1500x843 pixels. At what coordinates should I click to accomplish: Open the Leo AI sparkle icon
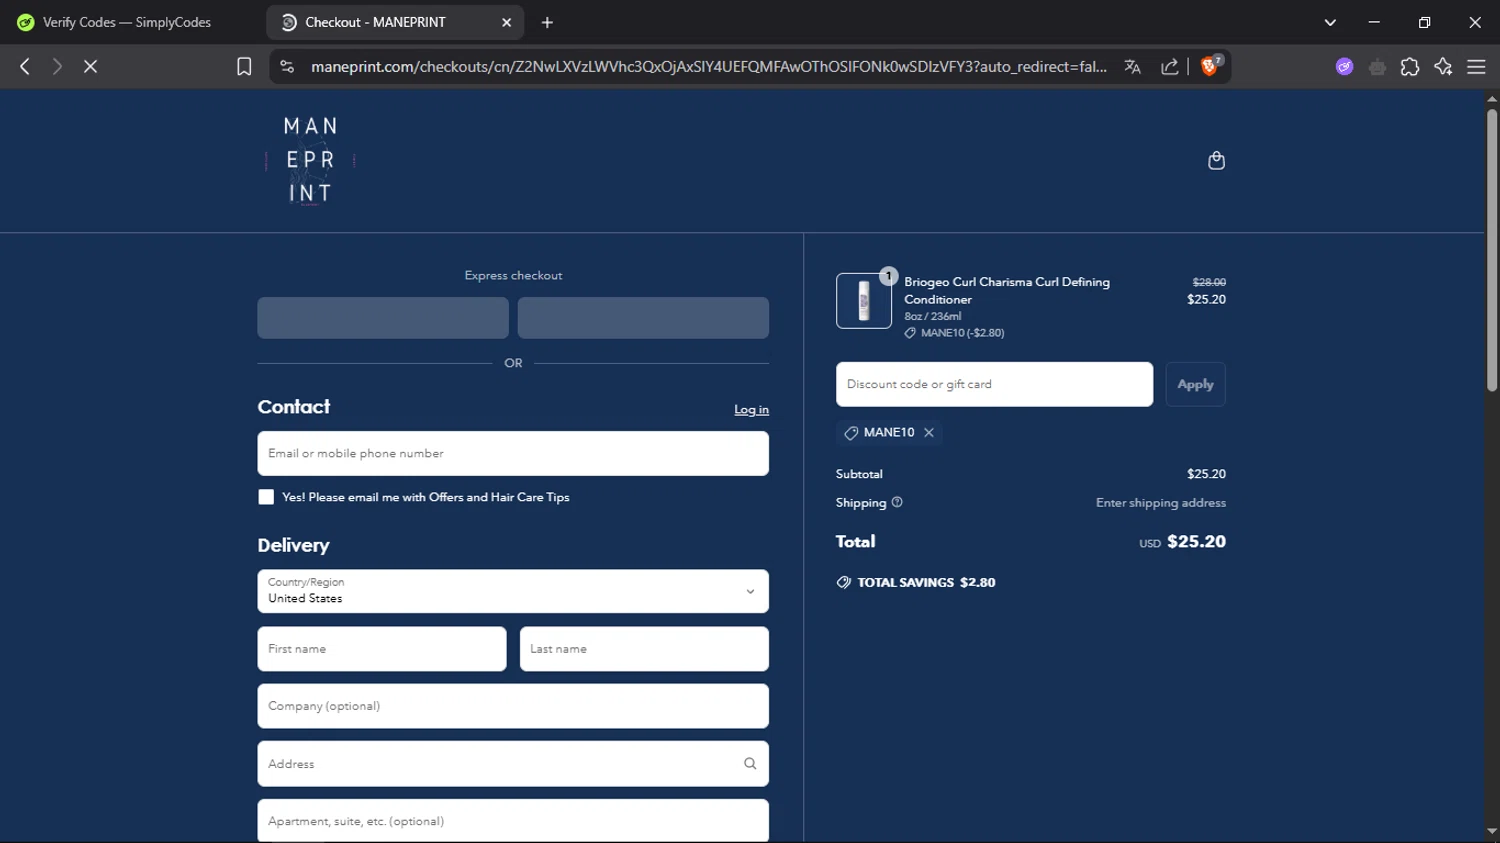point(1443,66)
